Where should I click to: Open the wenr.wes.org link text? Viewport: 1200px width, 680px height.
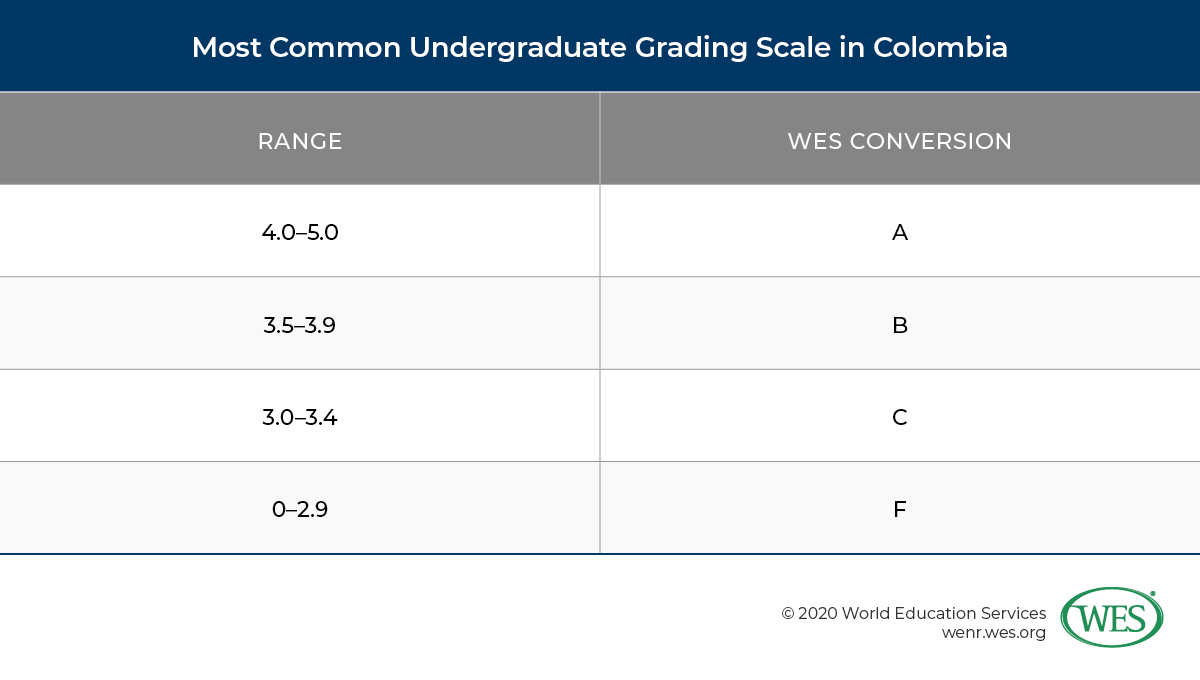click(993, 633)
